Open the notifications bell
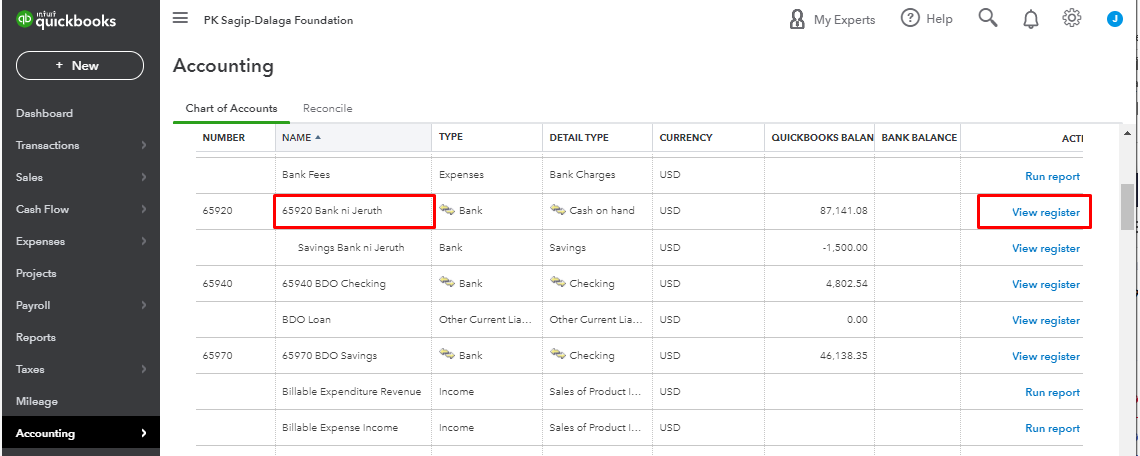Screen dimensions: 1140x456 coord(1031,19)
